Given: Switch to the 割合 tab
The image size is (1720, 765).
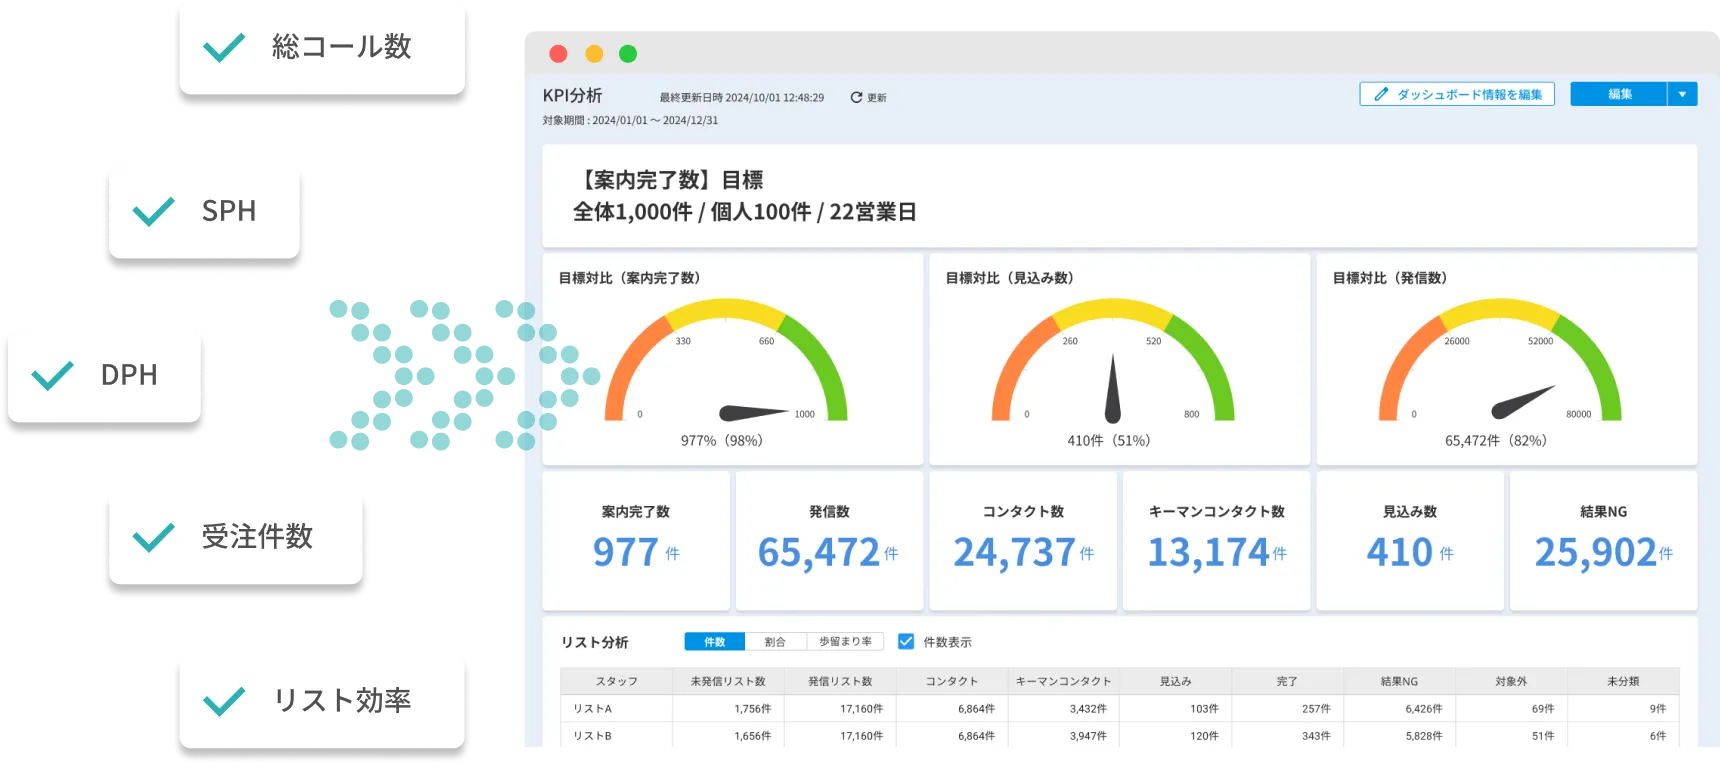Looking at the screenshot, I should click(x=775, y=642).
